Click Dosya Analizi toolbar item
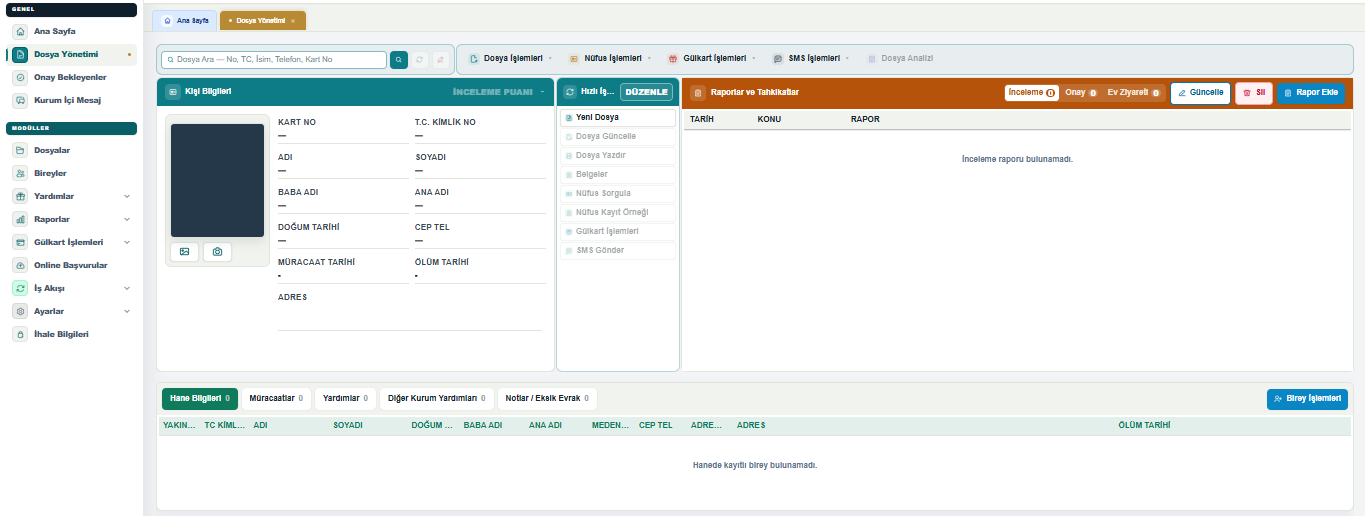1365x516 pixels. pos(900,59)
